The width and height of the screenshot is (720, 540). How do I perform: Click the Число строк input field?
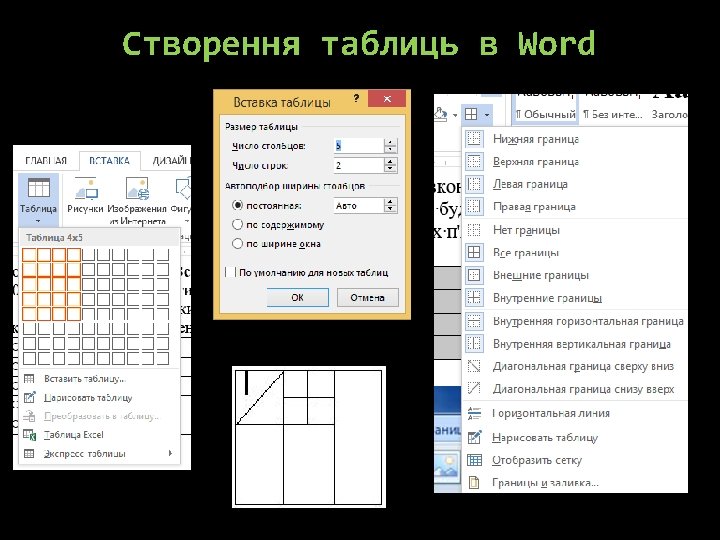click(359, 165)
